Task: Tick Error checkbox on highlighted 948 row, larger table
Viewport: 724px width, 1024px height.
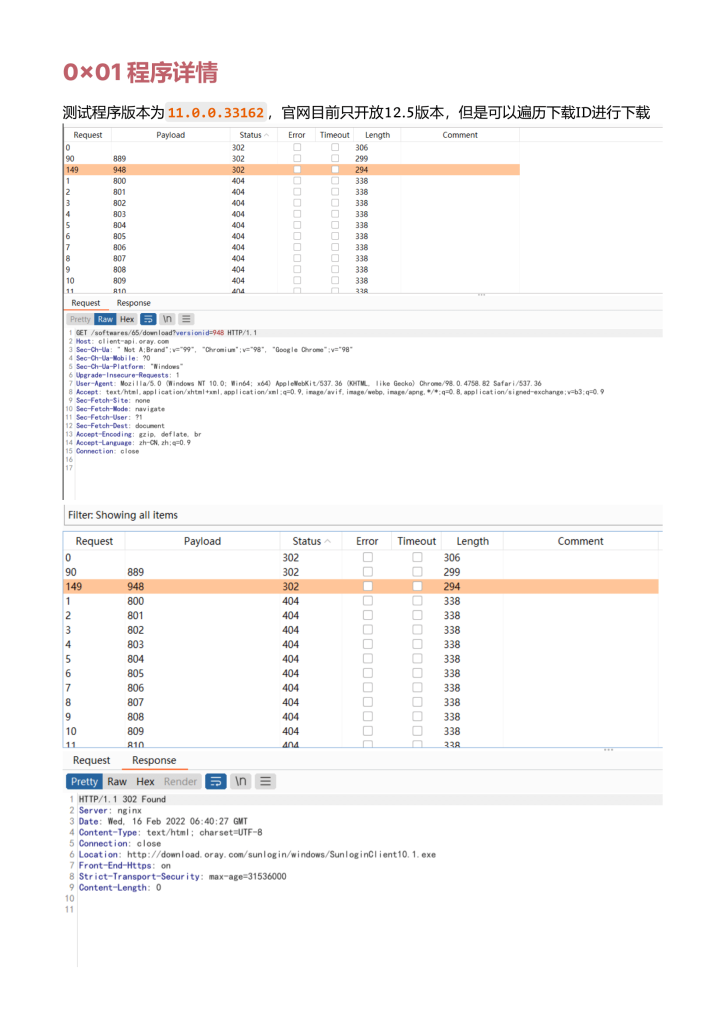Action: [368, 586]
